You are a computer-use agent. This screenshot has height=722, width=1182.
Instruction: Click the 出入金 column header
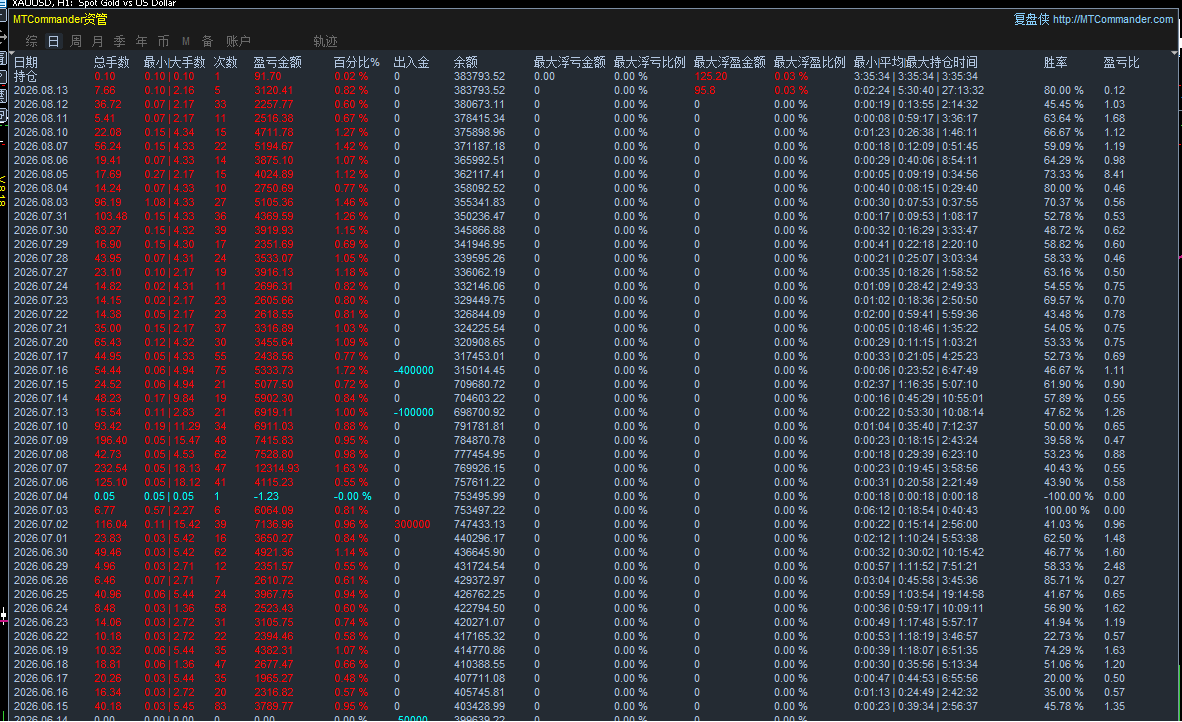coord(412,63)
